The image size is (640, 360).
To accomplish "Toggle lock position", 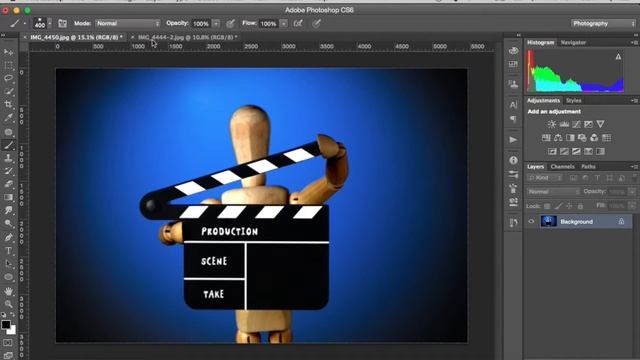I will point(569,206).
